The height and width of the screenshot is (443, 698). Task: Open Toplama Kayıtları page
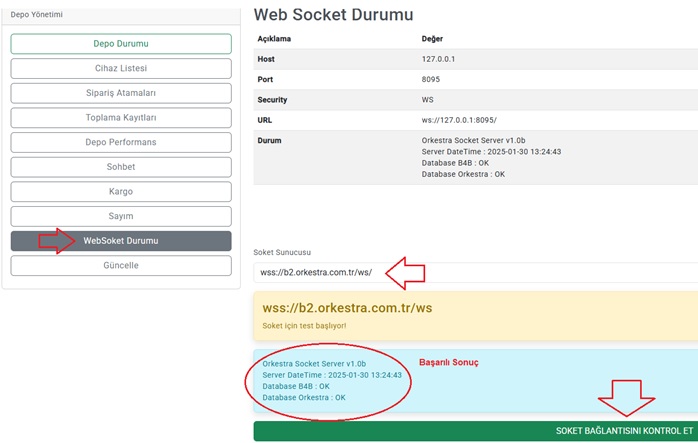[x=121, y=118]
